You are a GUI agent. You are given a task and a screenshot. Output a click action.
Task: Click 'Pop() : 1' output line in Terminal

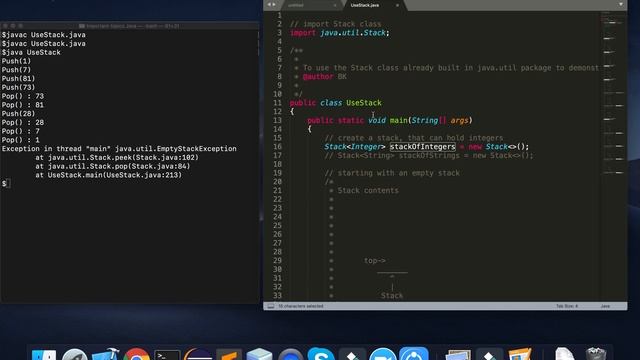(x=21, y=140)
